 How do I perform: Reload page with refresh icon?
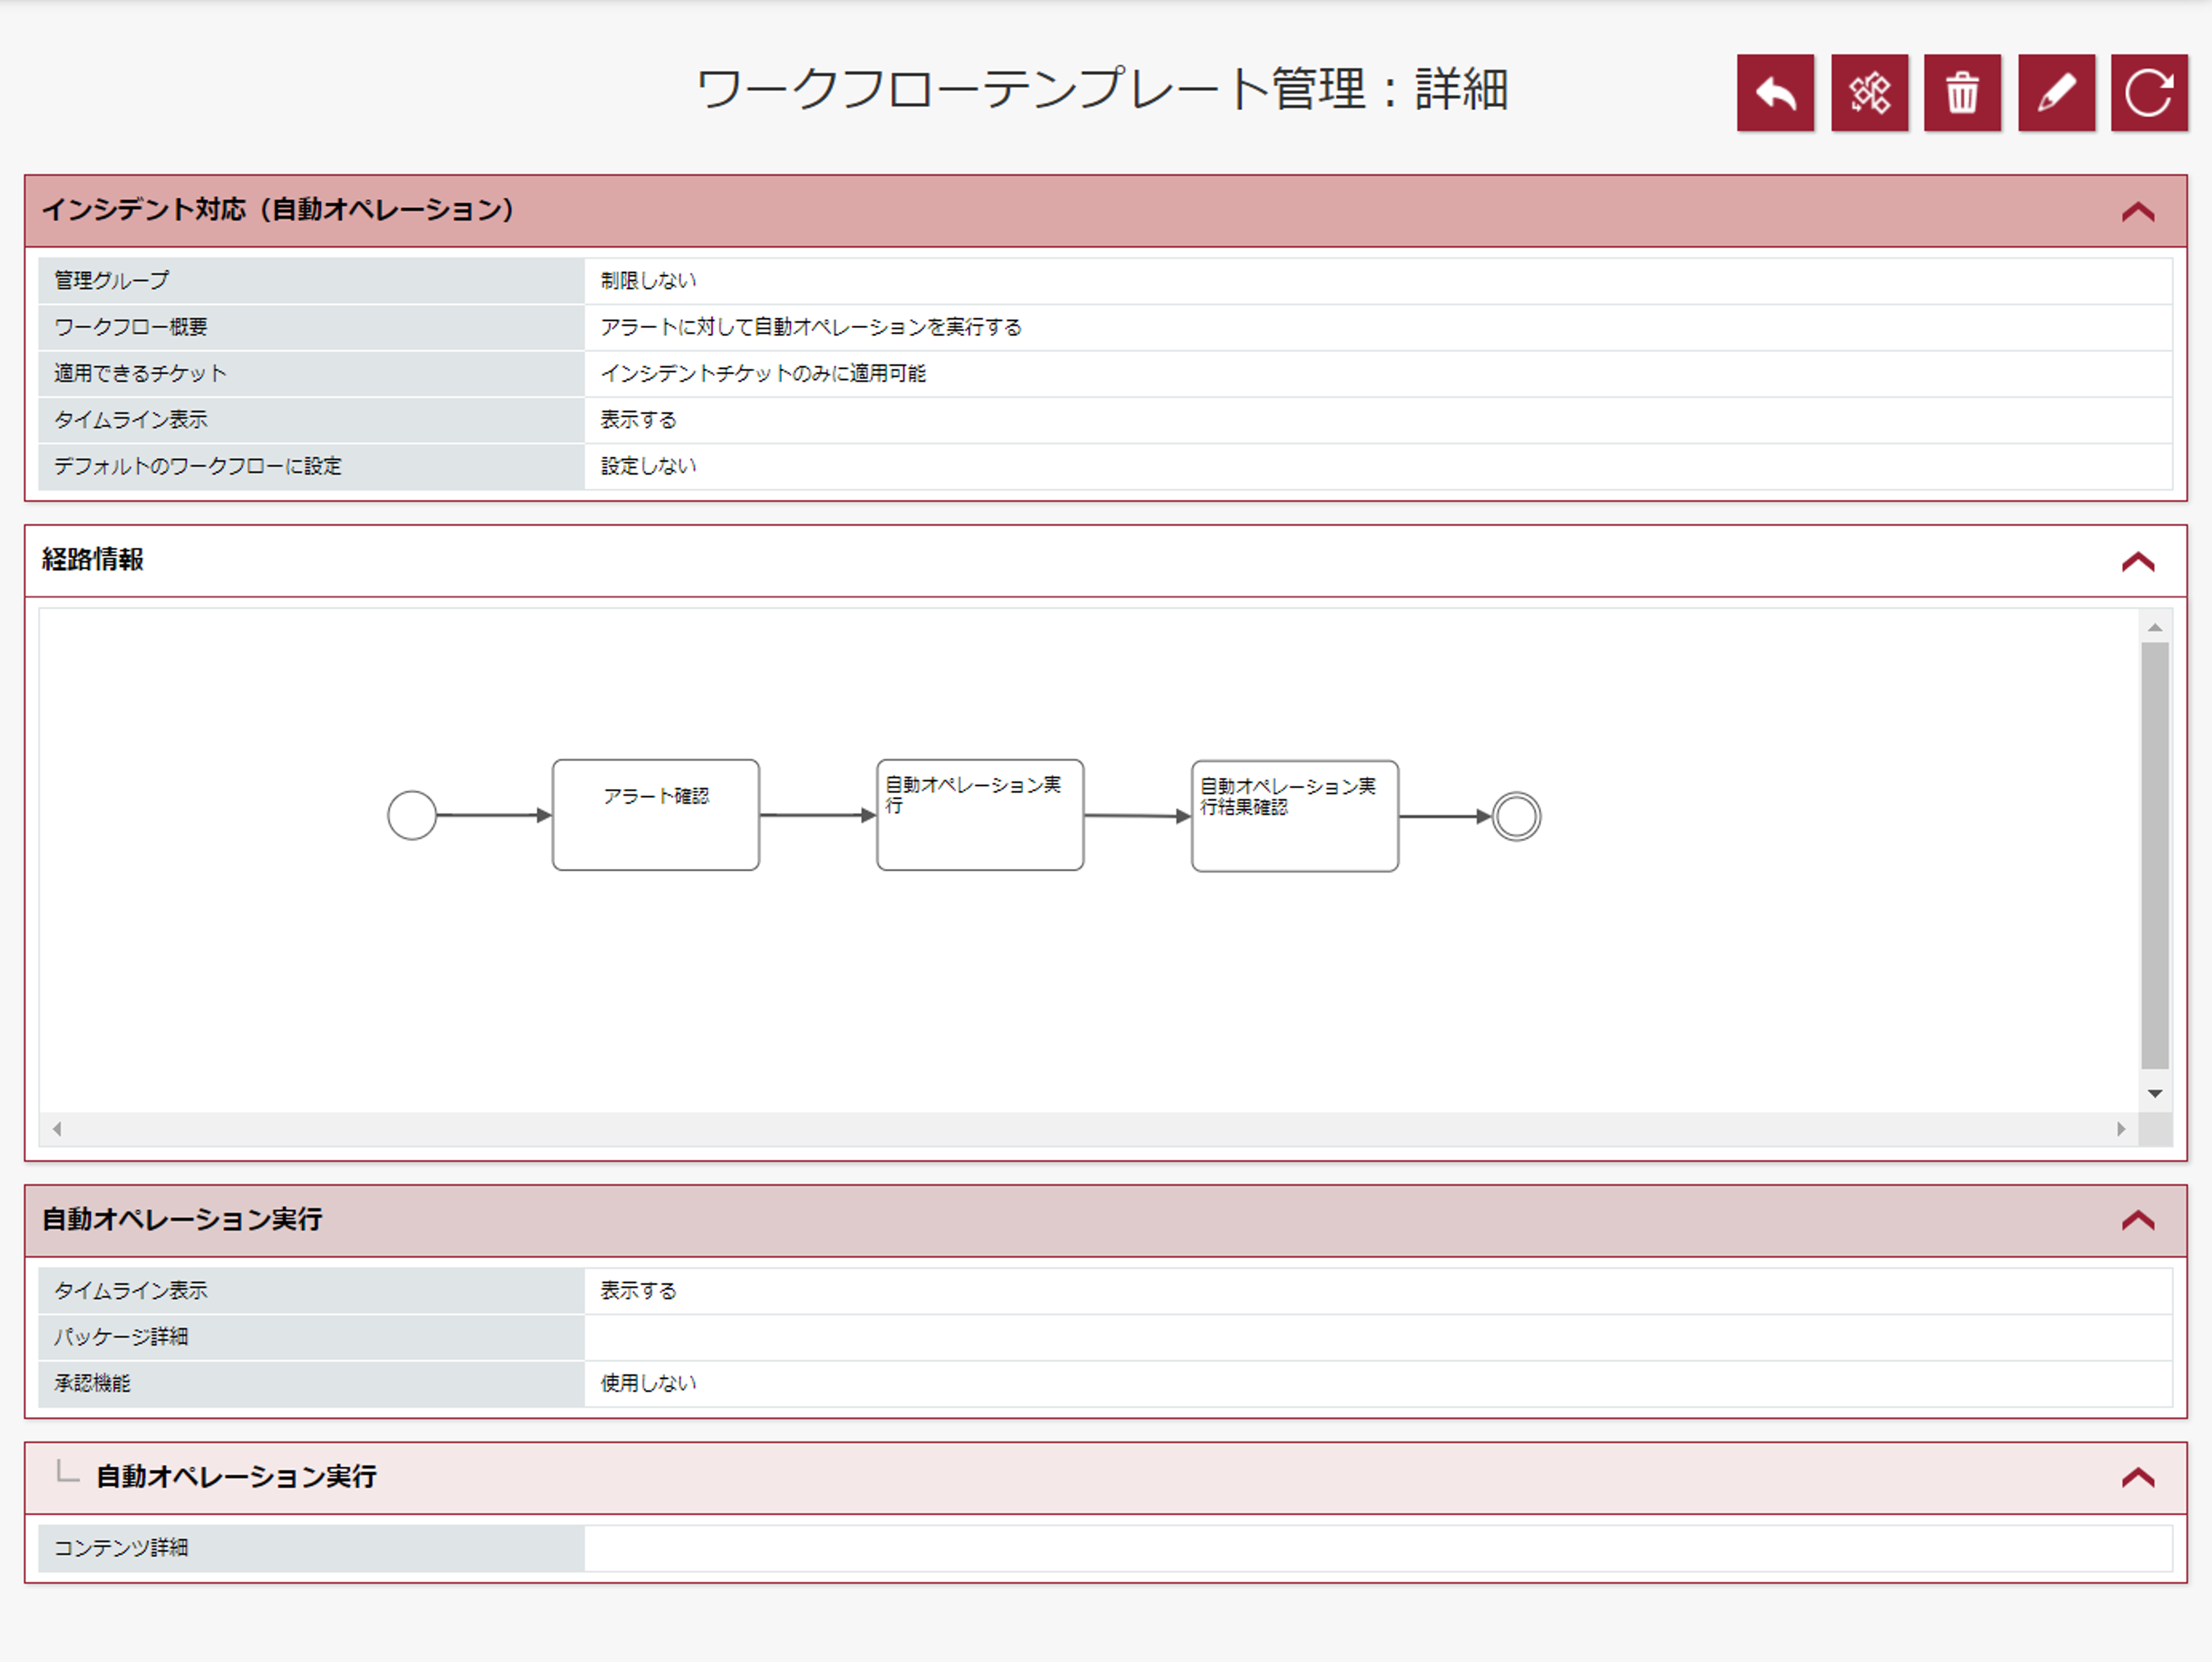2149,93
